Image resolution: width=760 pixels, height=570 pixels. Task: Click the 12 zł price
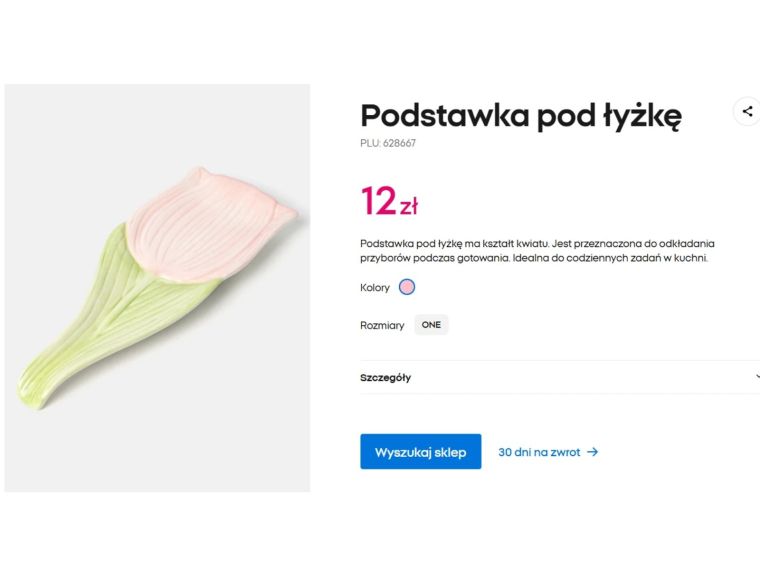coord(389,202)
